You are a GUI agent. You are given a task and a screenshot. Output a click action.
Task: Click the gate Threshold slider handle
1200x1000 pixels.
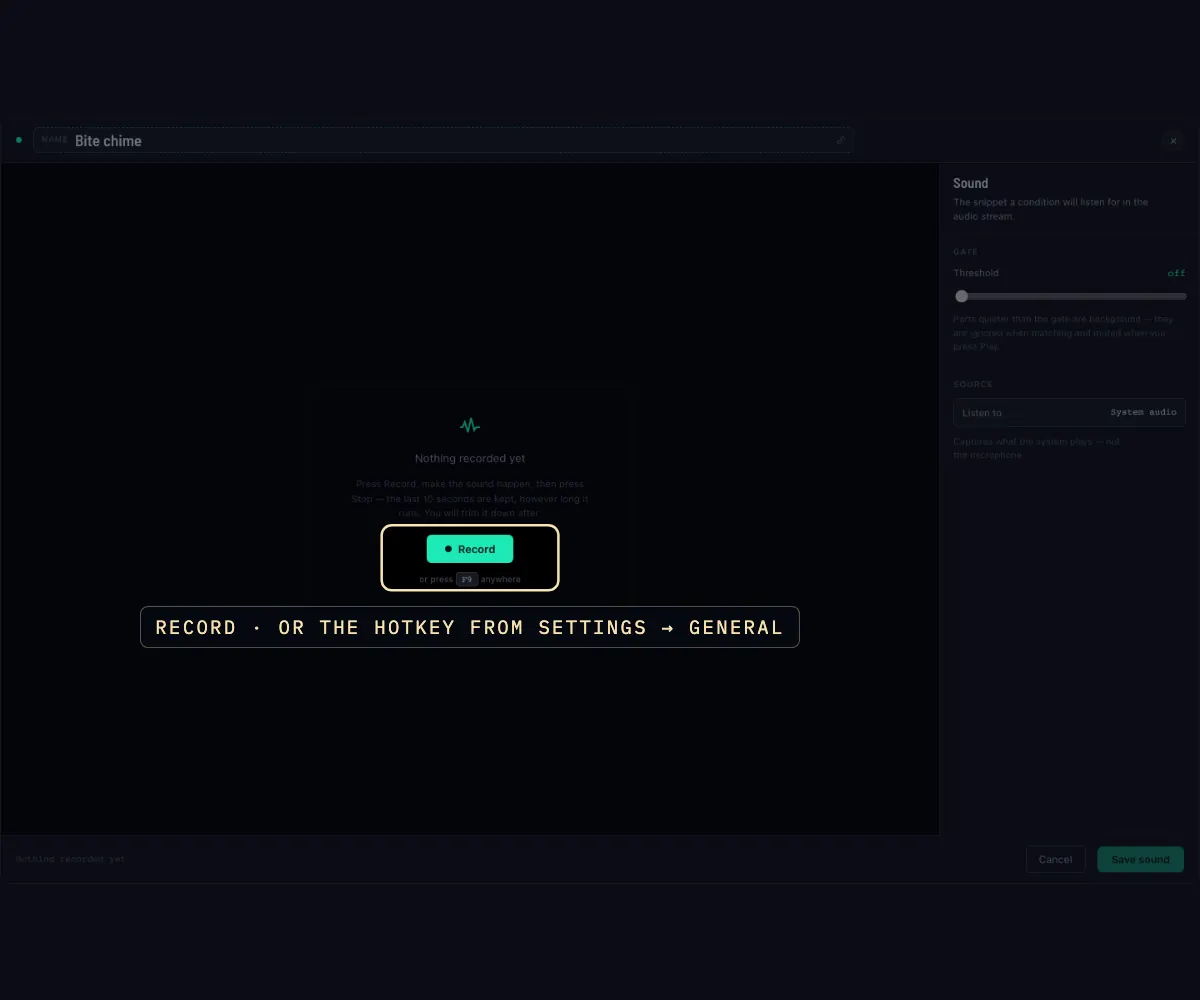[962, 296]
